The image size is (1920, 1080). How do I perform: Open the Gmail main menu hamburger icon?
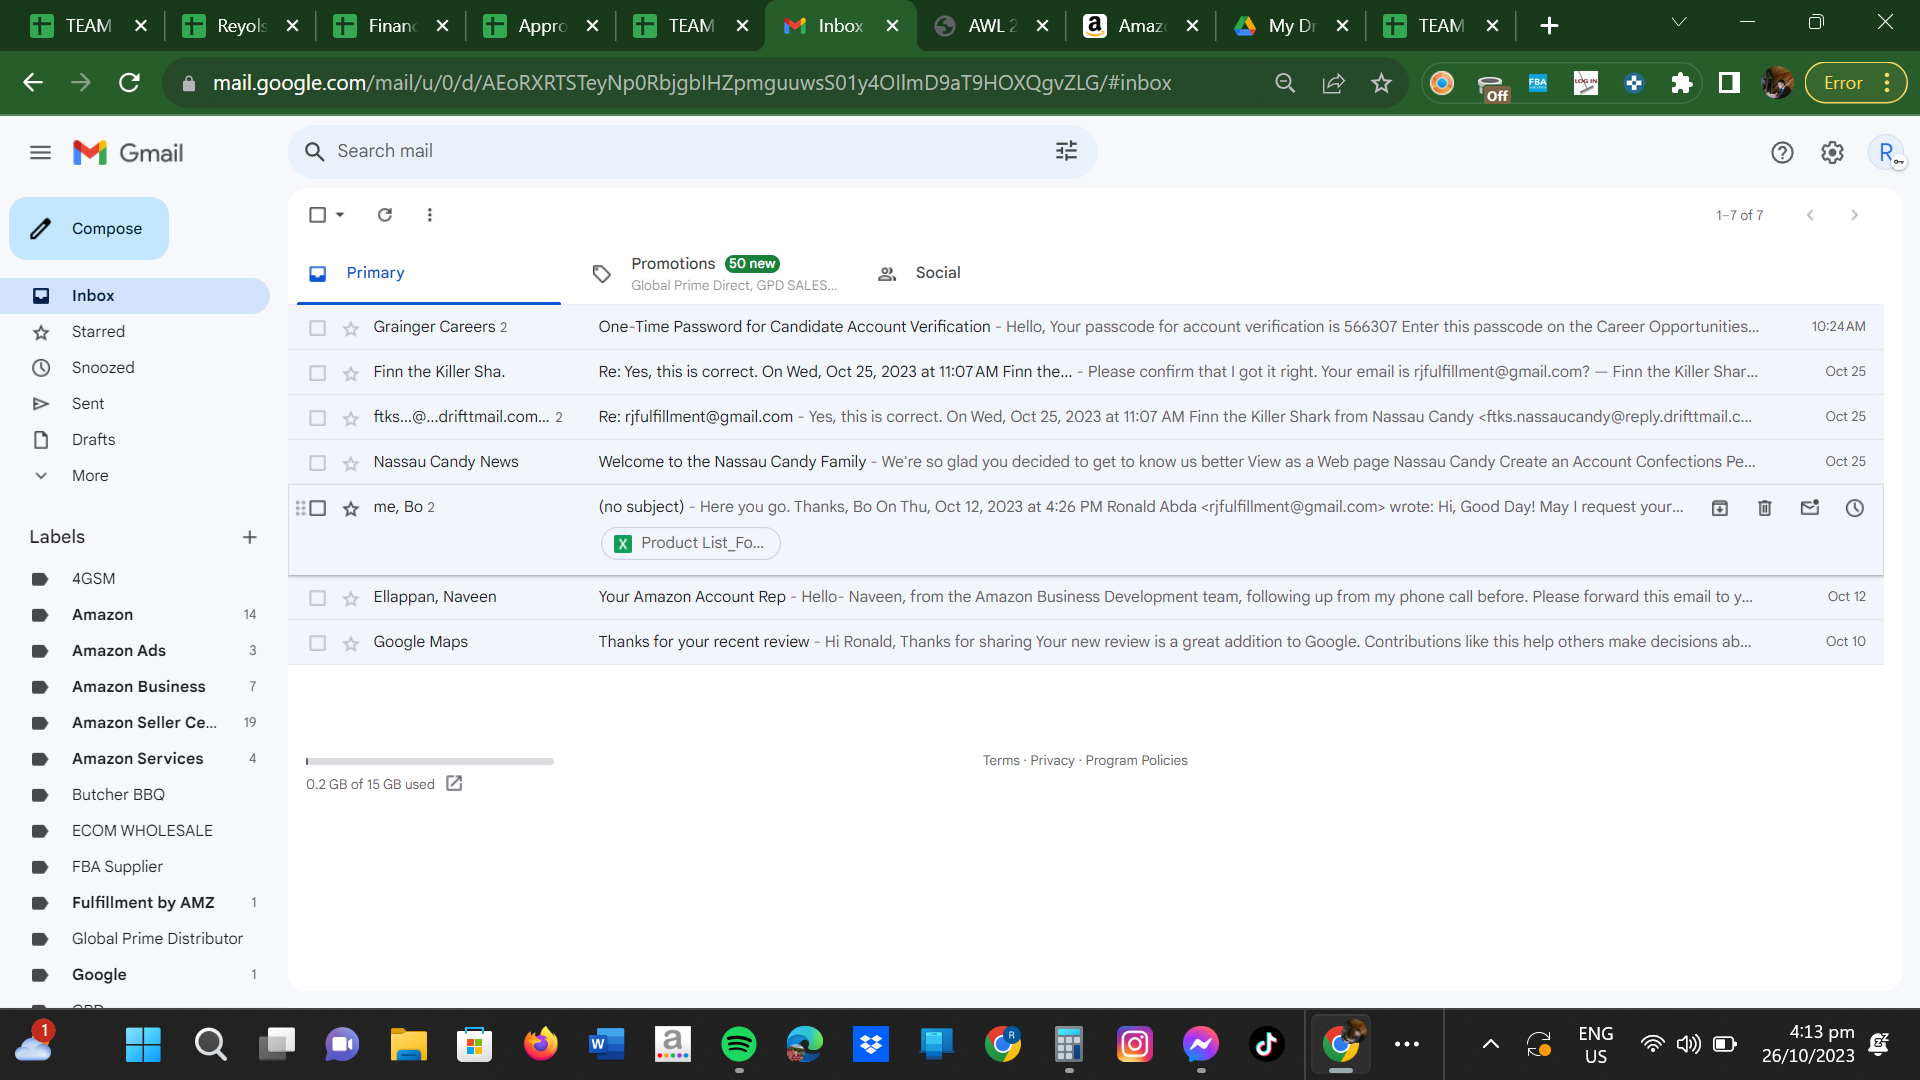click(40, 153)
